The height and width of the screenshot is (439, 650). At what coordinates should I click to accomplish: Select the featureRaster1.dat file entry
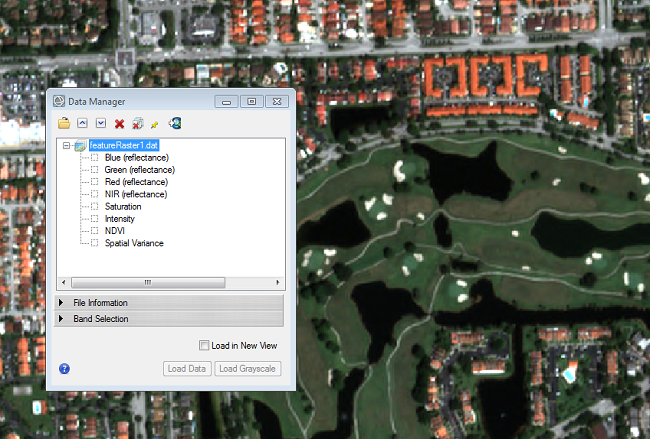pos(123,146)
